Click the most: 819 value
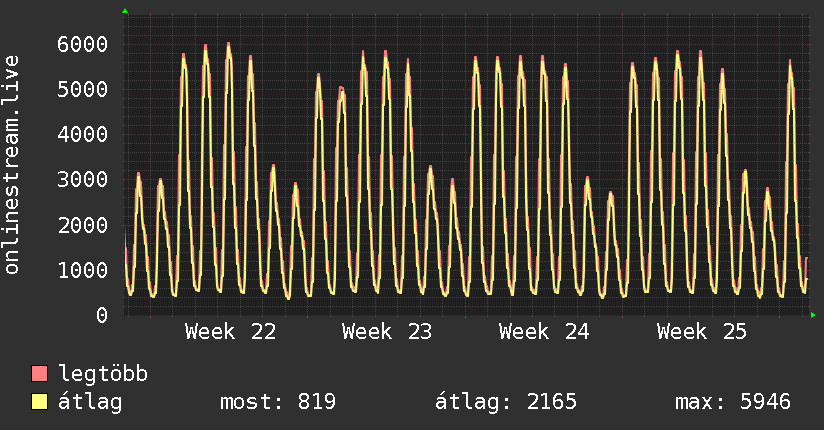The height and width of the screenshot is (430, 824). pos(278,402)
